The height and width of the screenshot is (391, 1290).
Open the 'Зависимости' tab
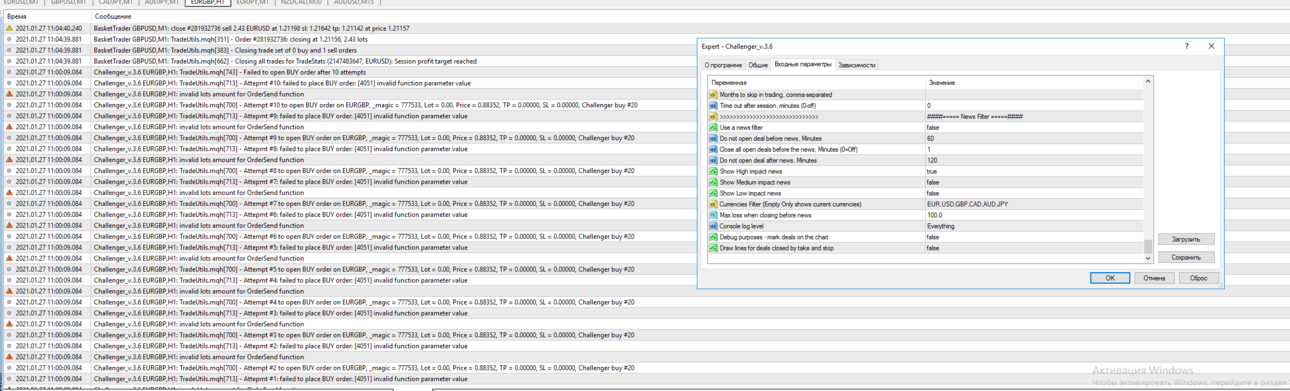(x=857, y=65)
